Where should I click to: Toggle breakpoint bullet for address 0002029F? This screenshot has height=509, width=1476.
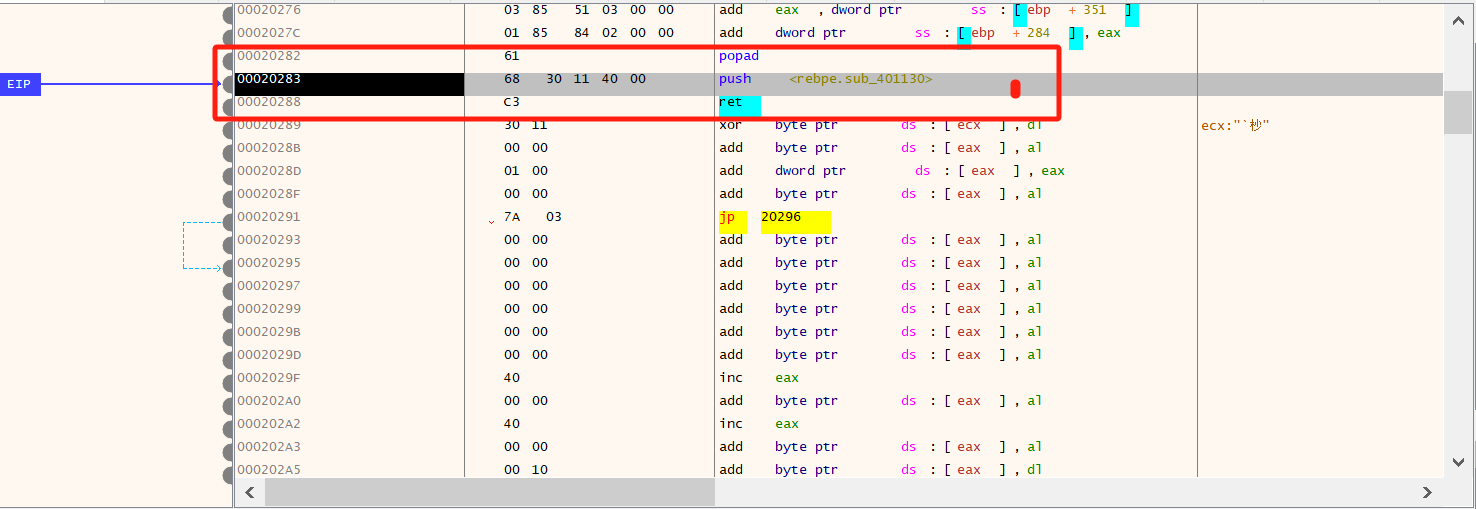(x=229, y=384)
